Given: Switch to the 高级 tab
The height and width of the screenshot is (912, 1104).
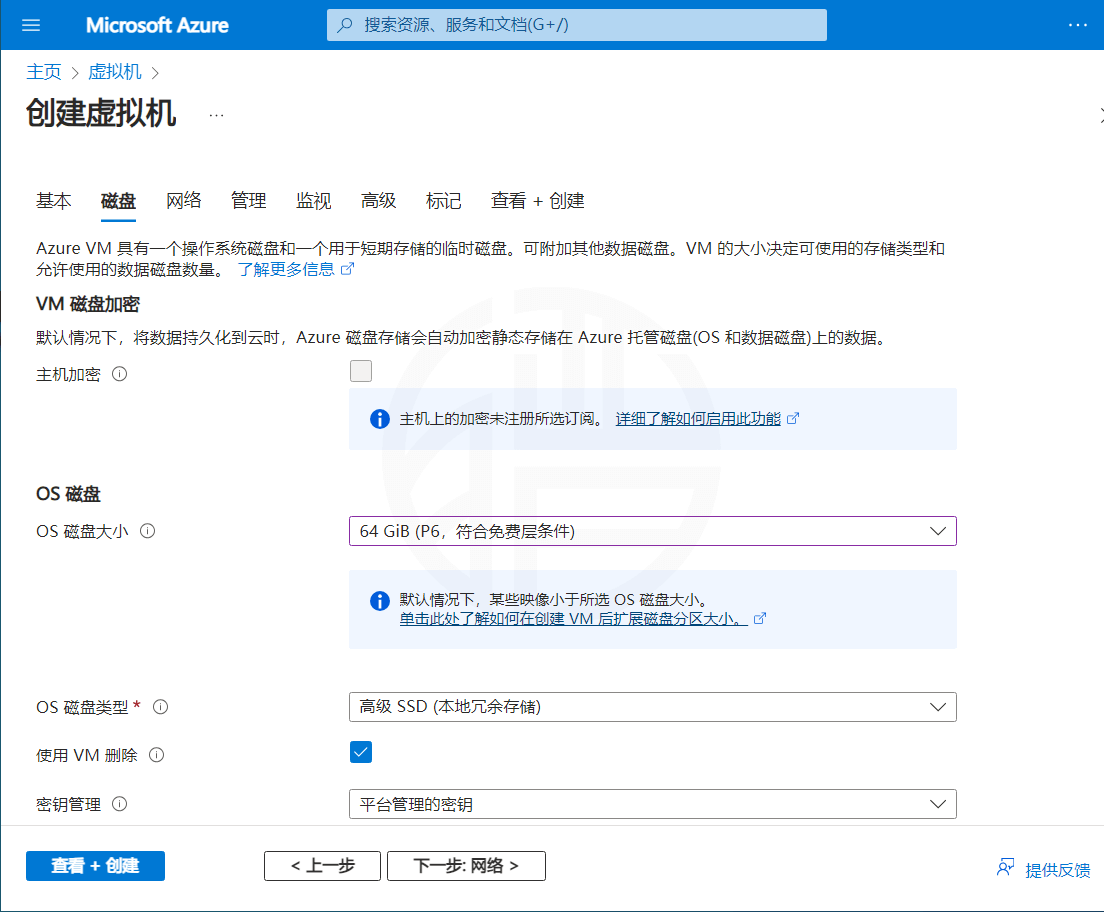Looking at the screenshot, I should 379,201.
